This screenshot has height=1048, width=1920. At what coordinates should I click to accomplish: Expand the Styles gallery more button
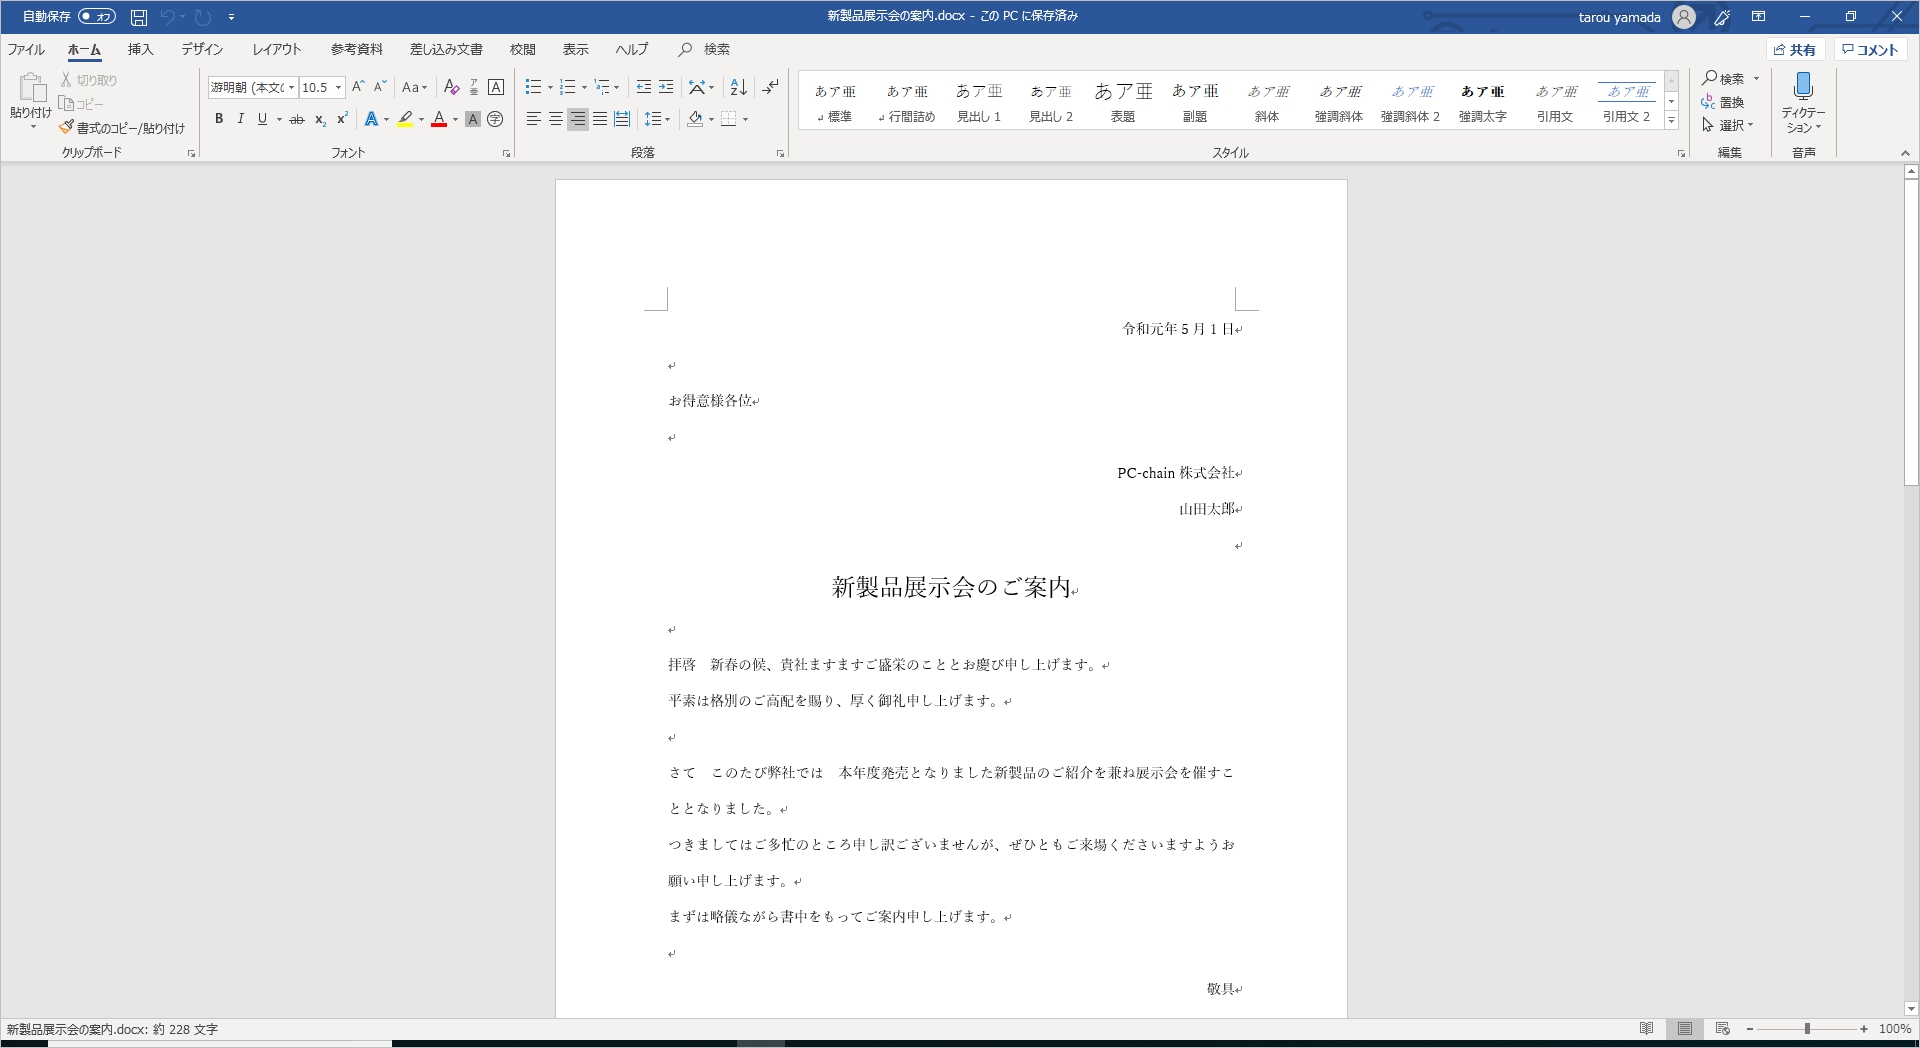point(1671,120)
